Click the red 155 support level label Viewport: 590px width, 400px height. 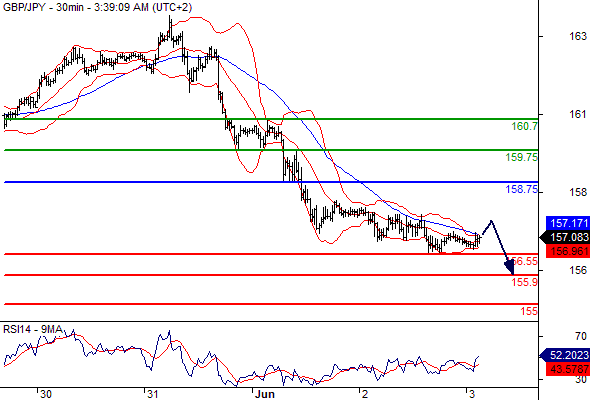pyautogui.click(x=529, y=311)
